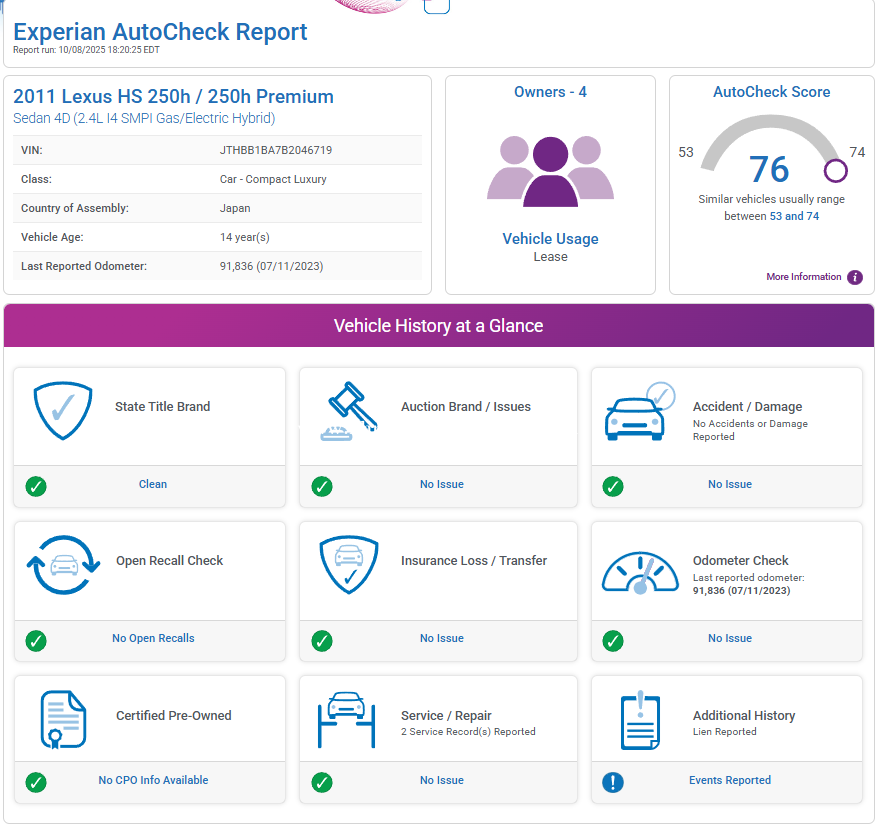Click the Service / Repair lift icon
This screenshot has height=826, width=875.
(x=346, y=720)
